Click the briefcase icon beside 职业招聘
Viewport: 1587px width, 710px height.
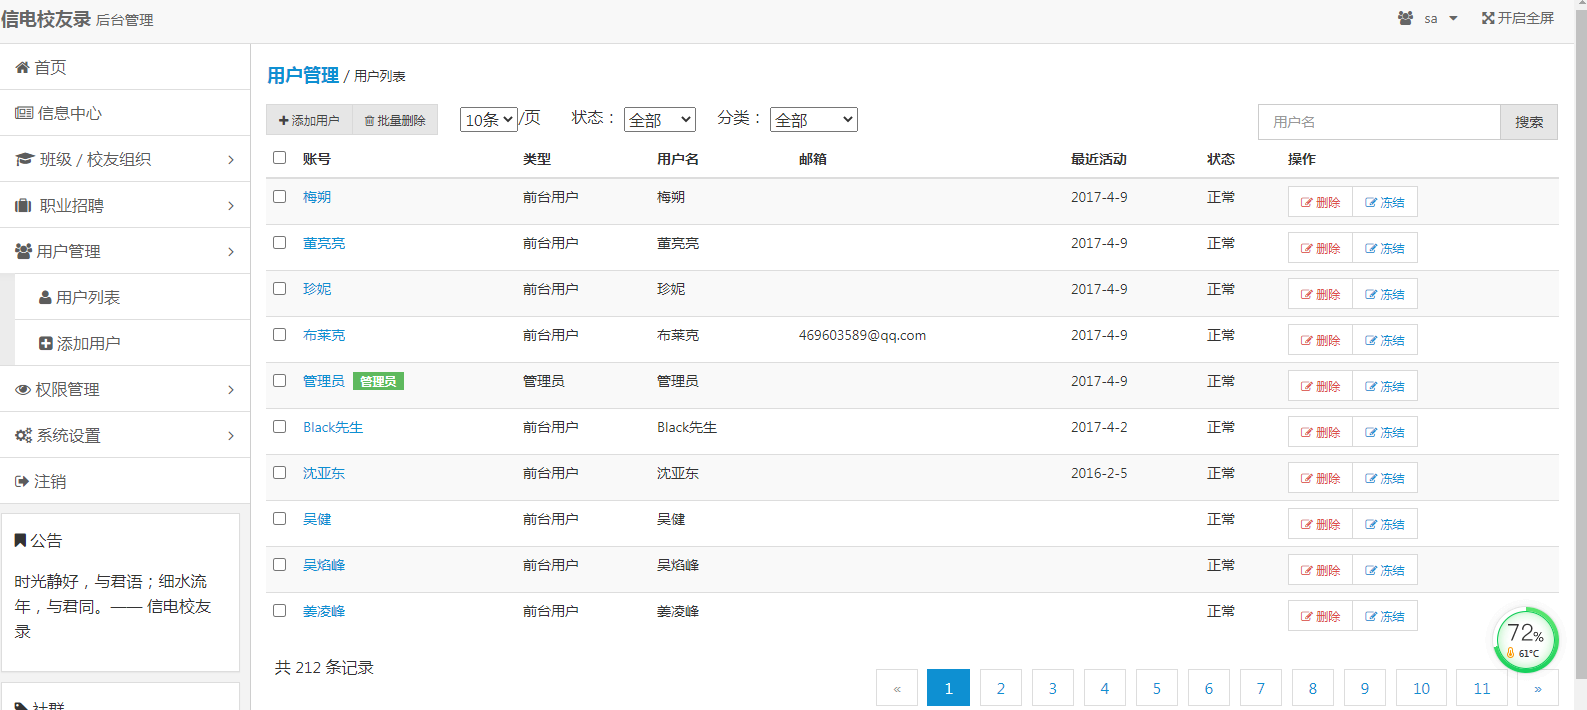pyautogui.click(x=24, y=206)
